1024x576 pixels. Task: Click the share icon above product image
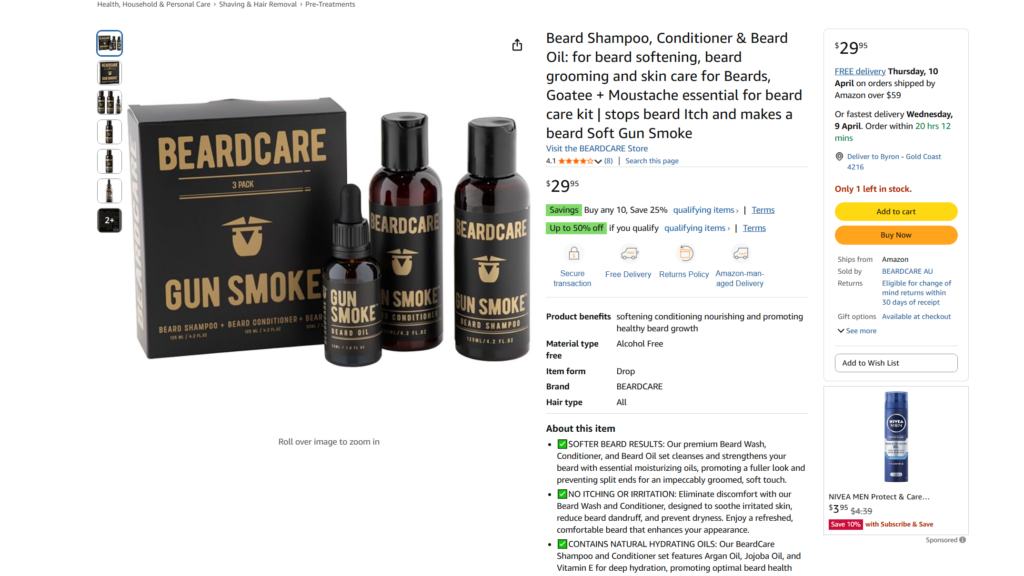pyautogui.click(x=517, y=45)
